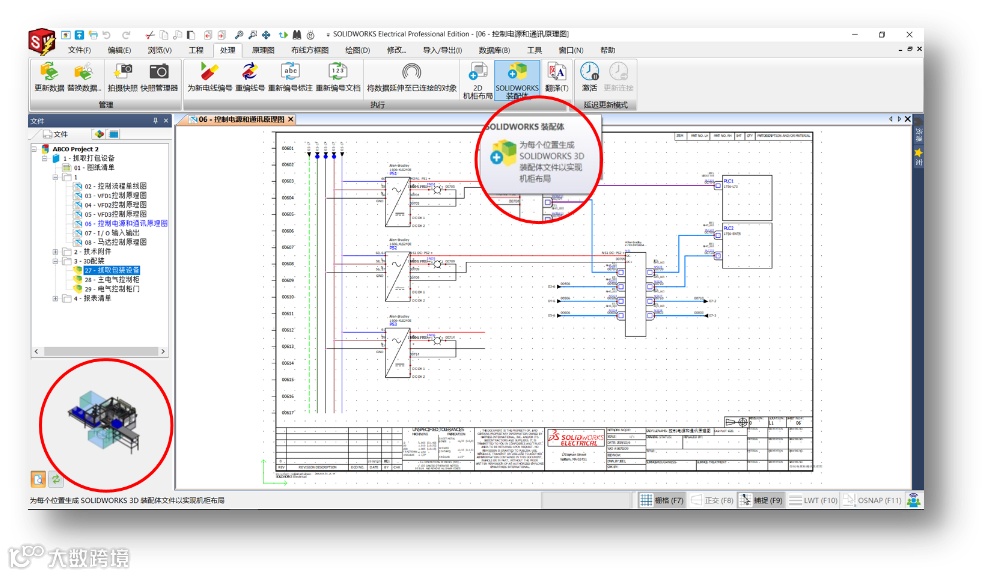The image size is (990, 576).
Task: Click the pan arrows icon in title bar
Action: 266,35
